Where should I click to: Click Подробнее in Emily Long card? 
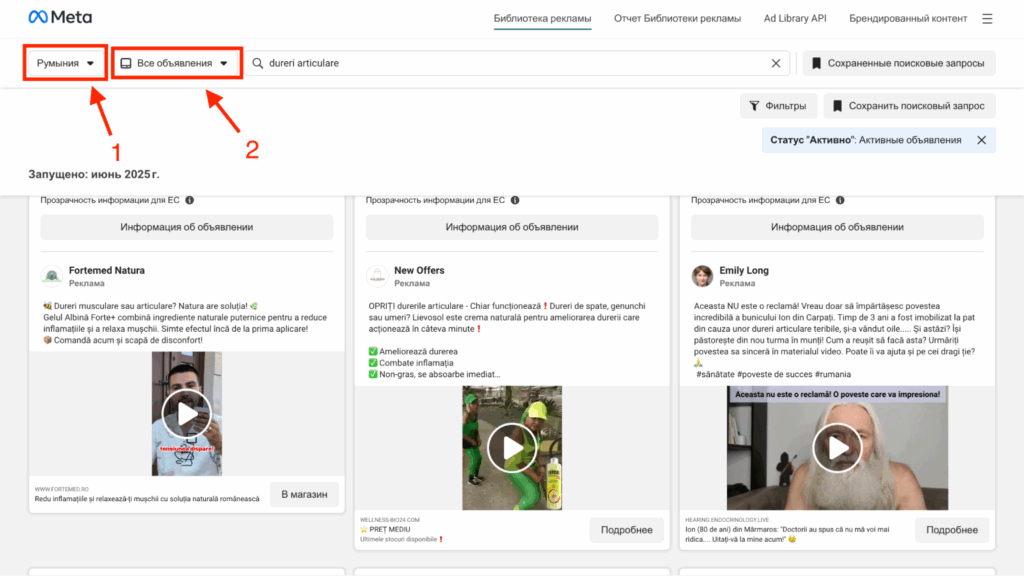point(952,530)
